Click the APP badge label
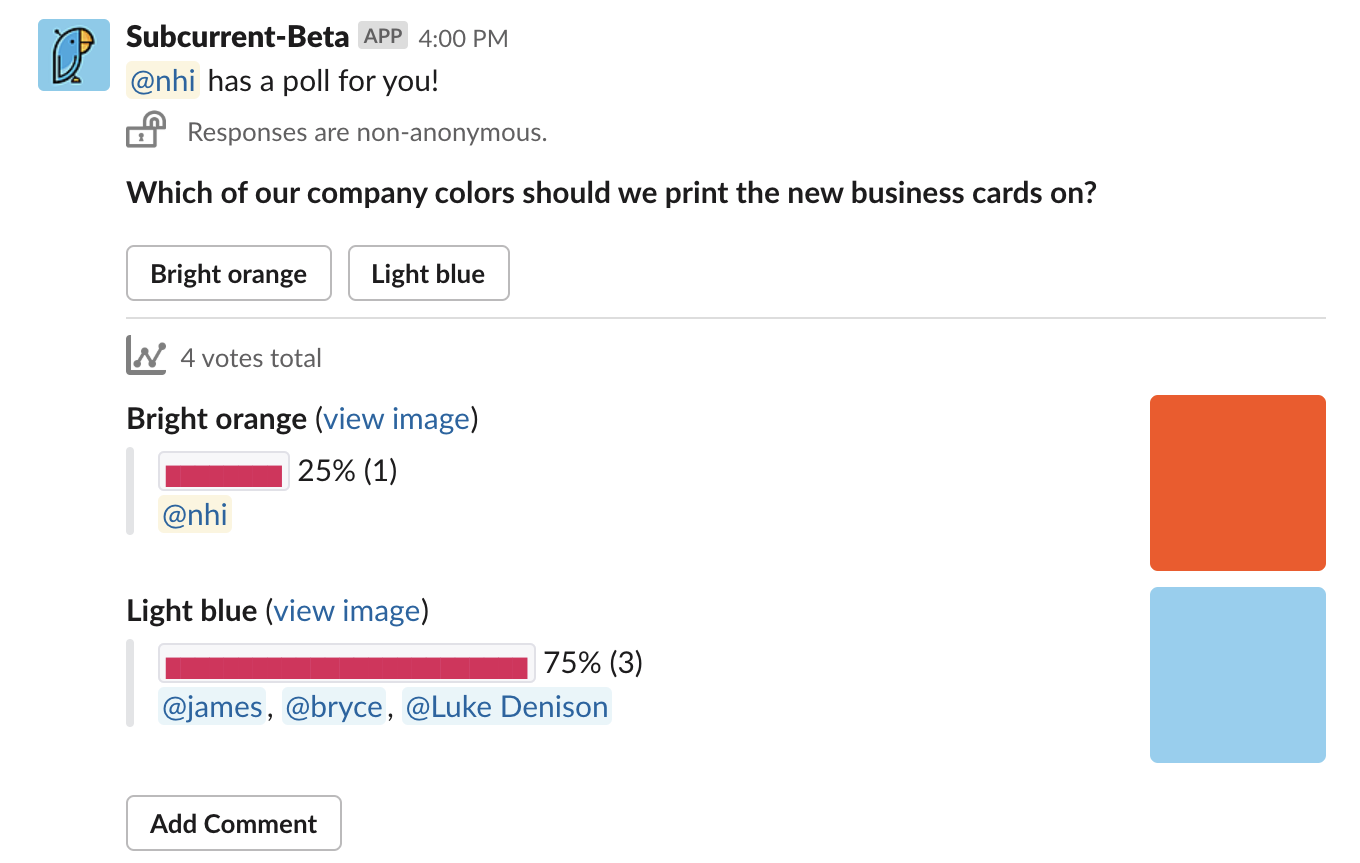Viewport: 1360px width, 863px height. pyautogui.click(x=383, y=37)
